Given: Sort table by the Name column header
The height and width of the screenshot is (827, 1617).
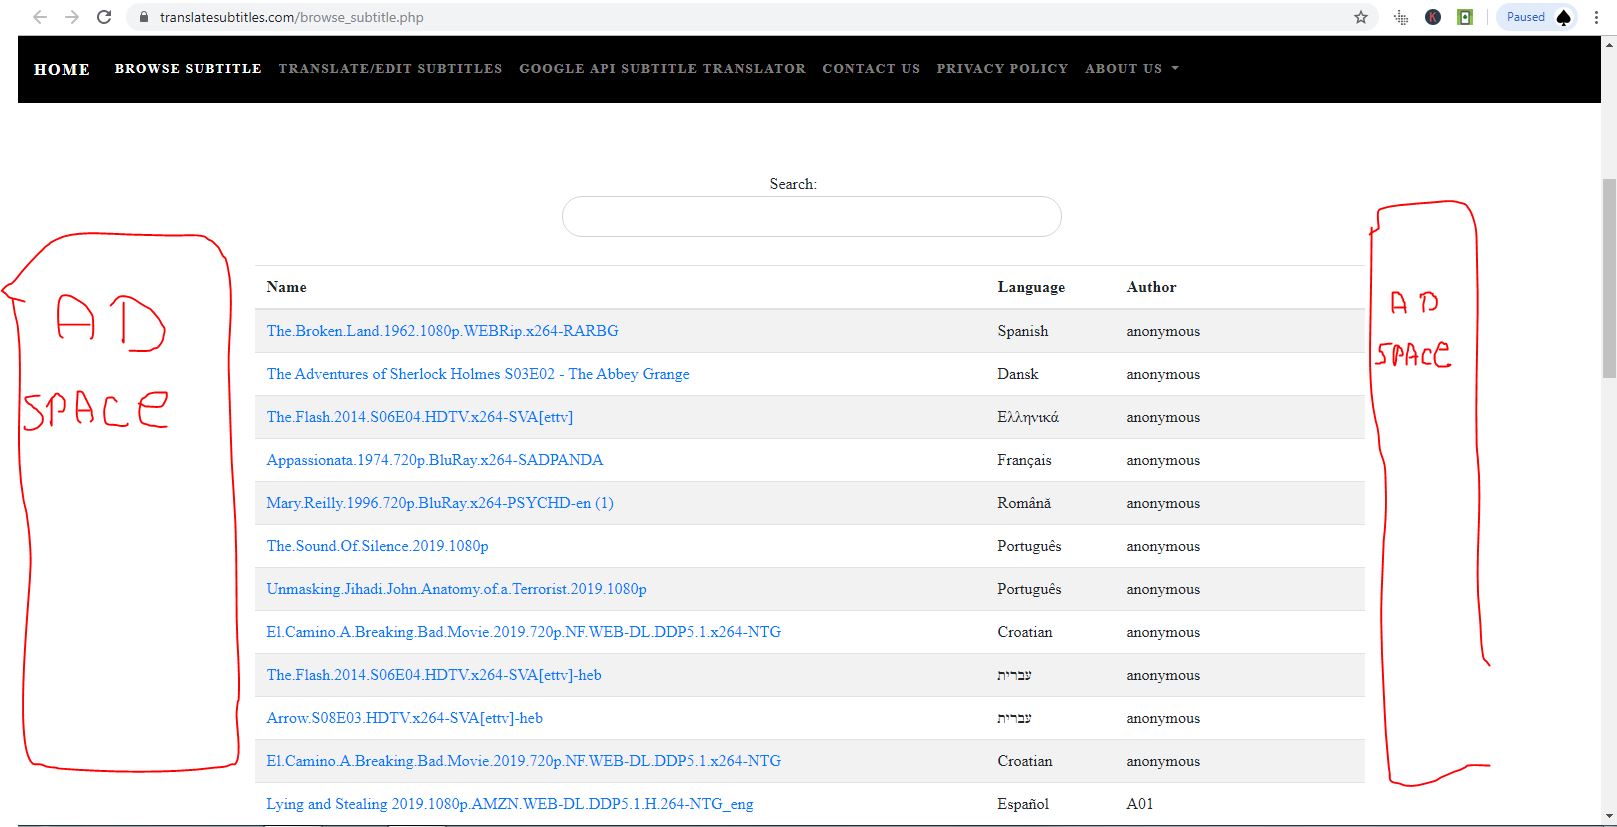Looking at the screenshot, I should click(286, 287).
